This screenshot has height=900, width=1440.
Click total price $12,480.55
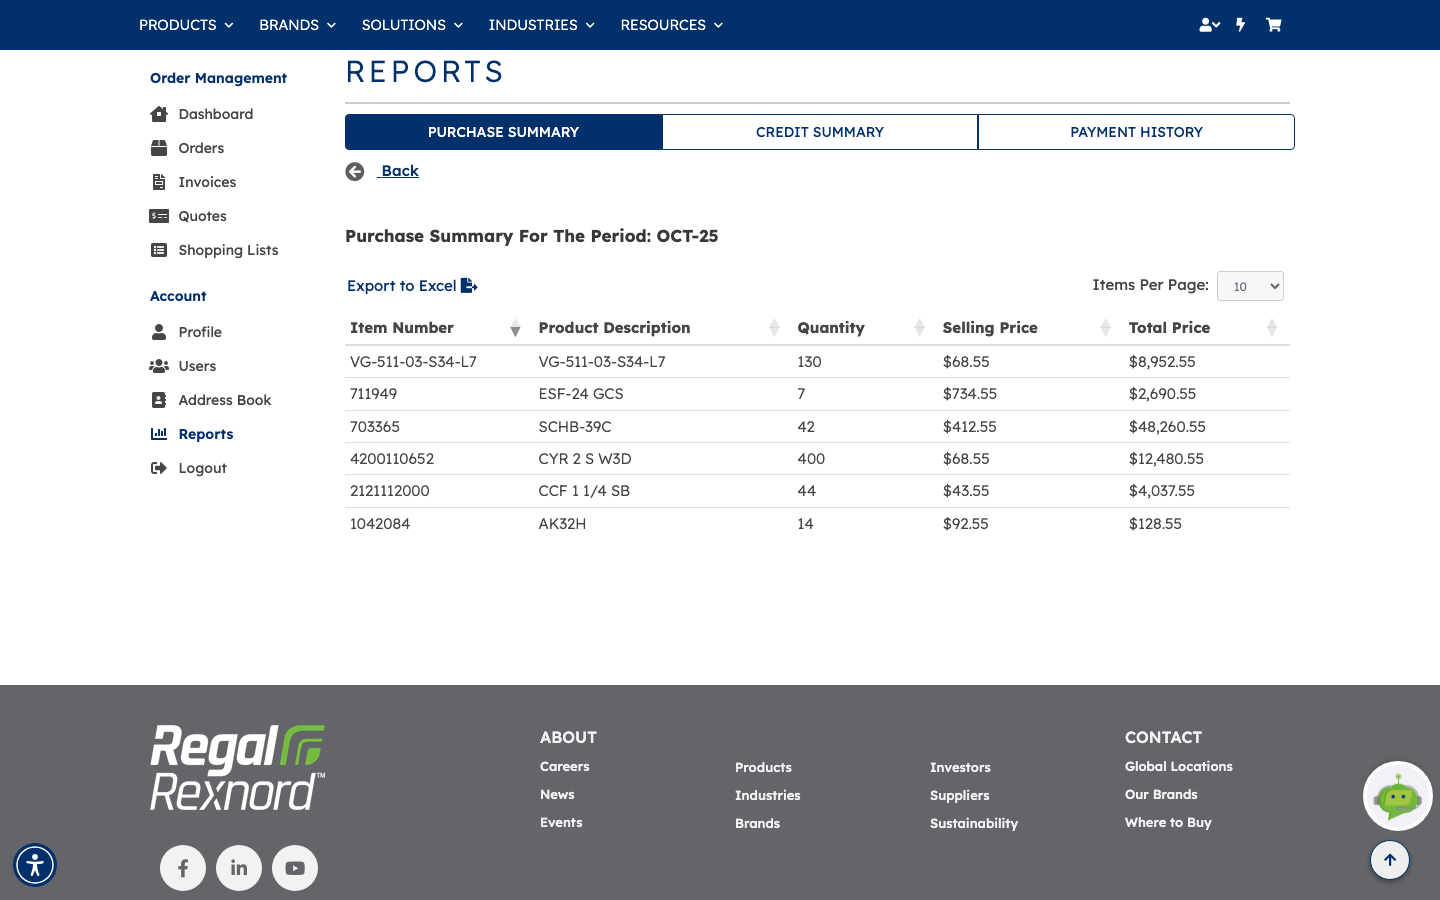tap(1166, 459)
